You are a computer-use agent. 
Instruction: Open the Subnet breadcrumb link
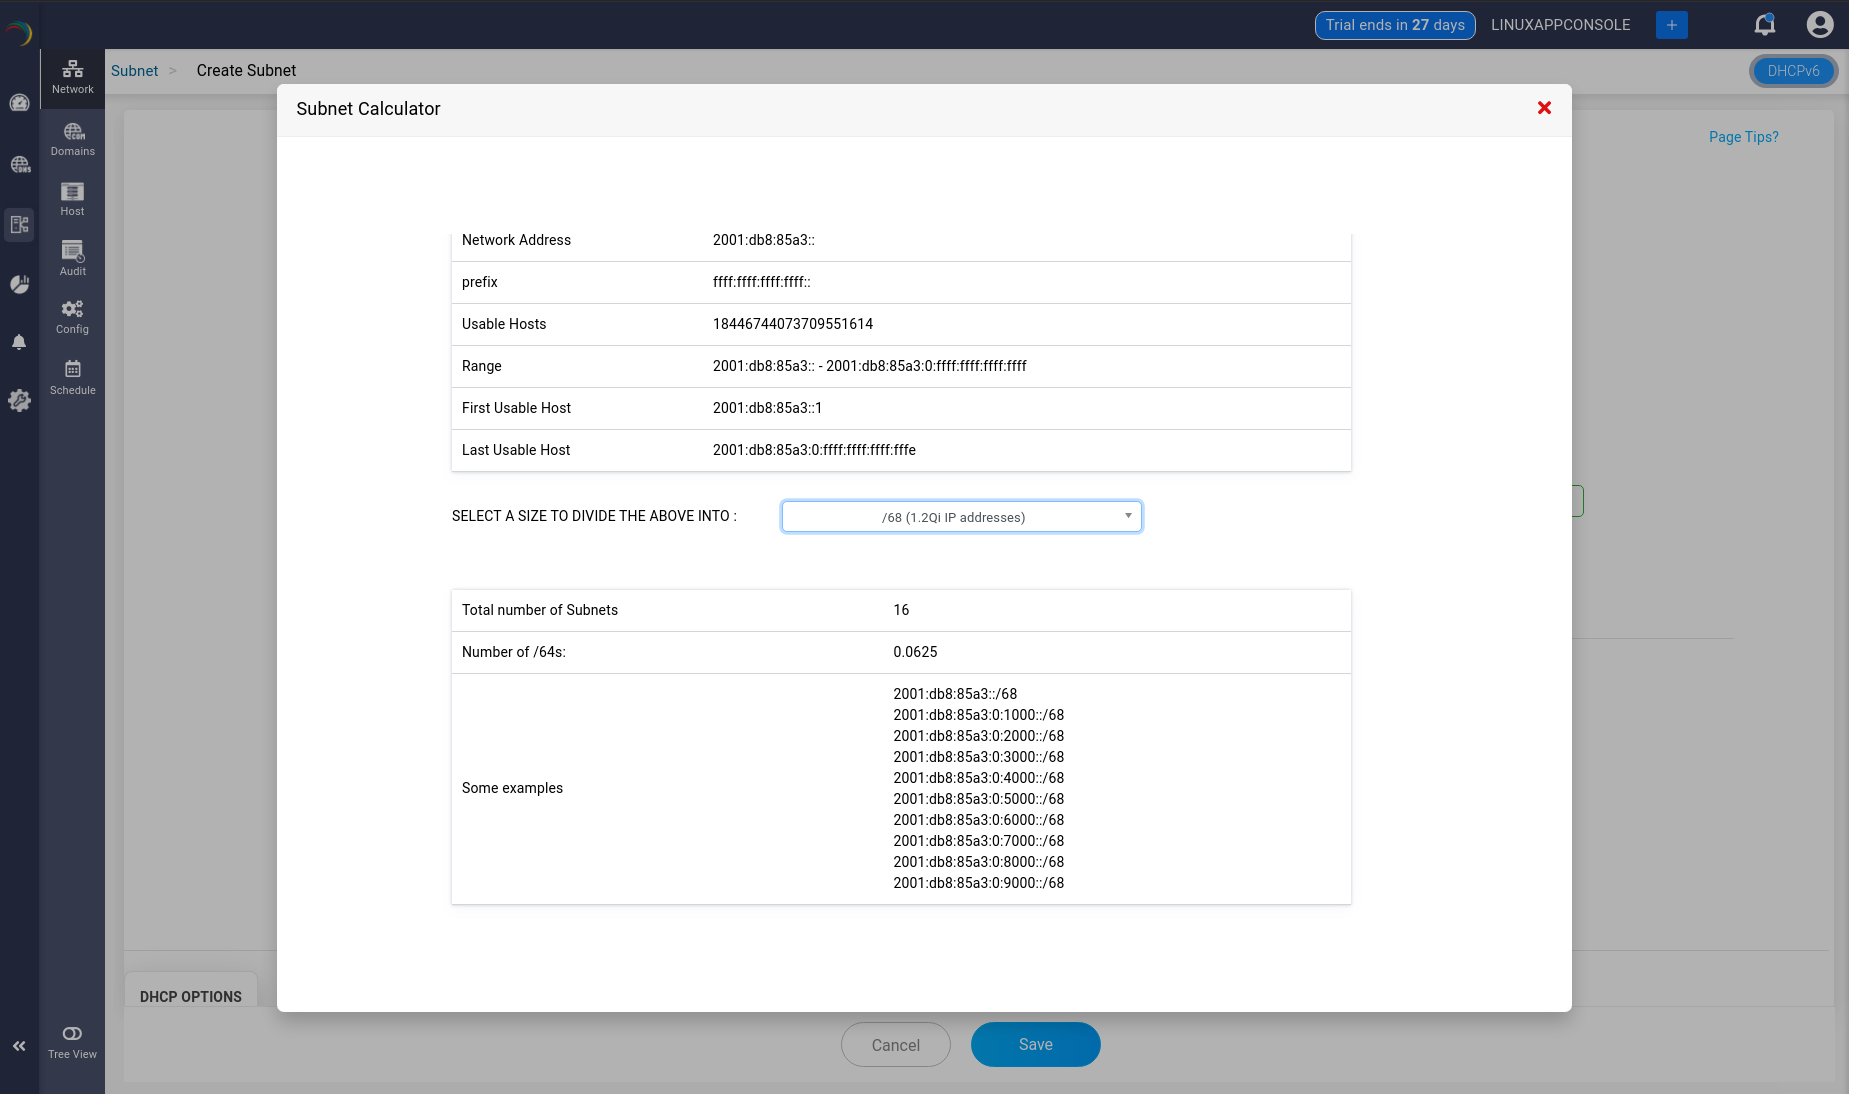pyautogui.click(x=134, y=70)
